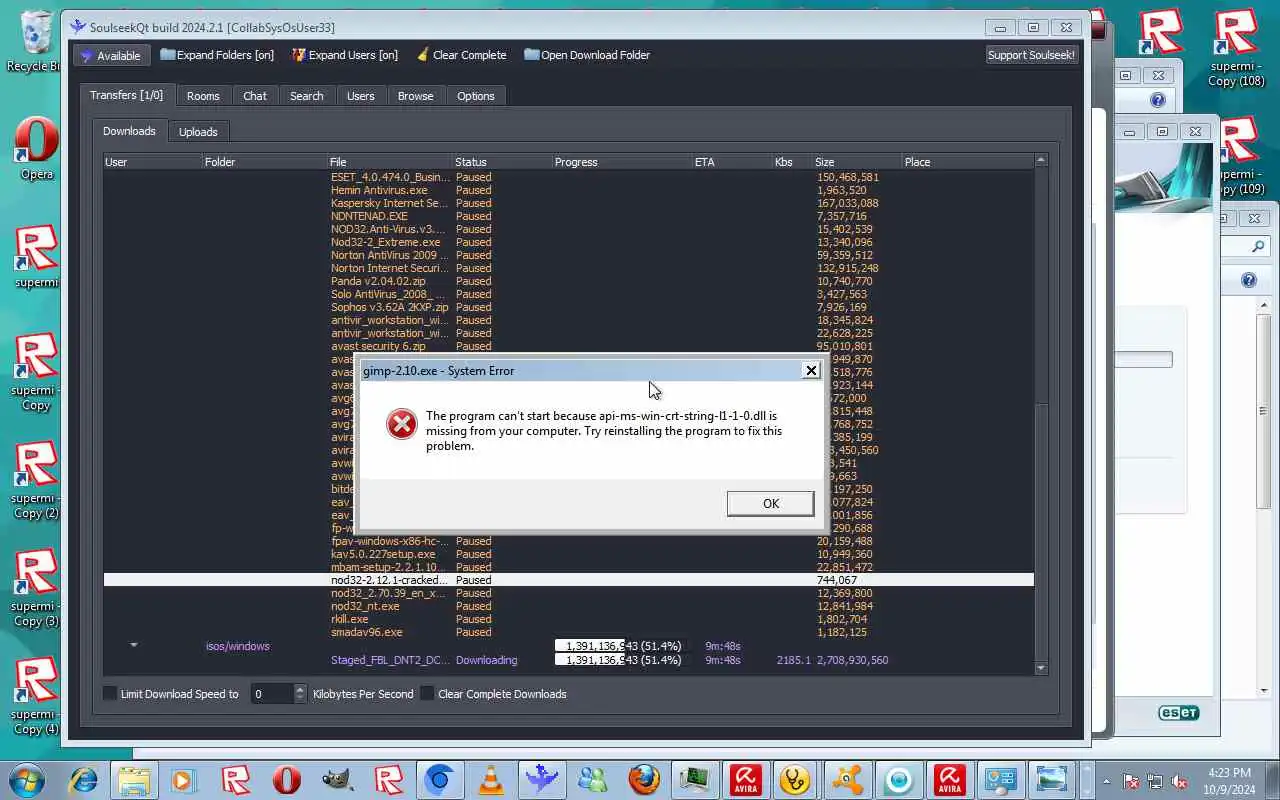Open File Explorer from taskbar

[x=133, y=780]
